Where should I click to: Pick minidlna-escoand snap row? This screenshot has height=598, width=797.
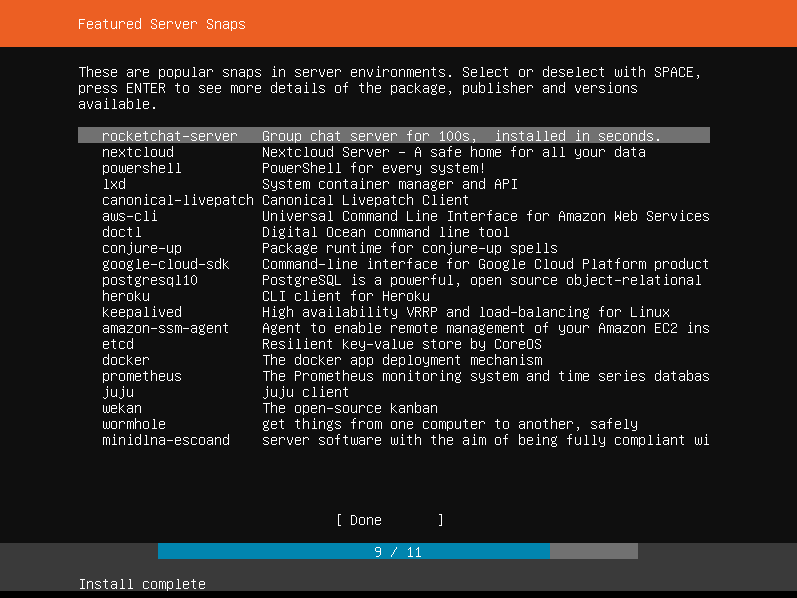point(394,440)
